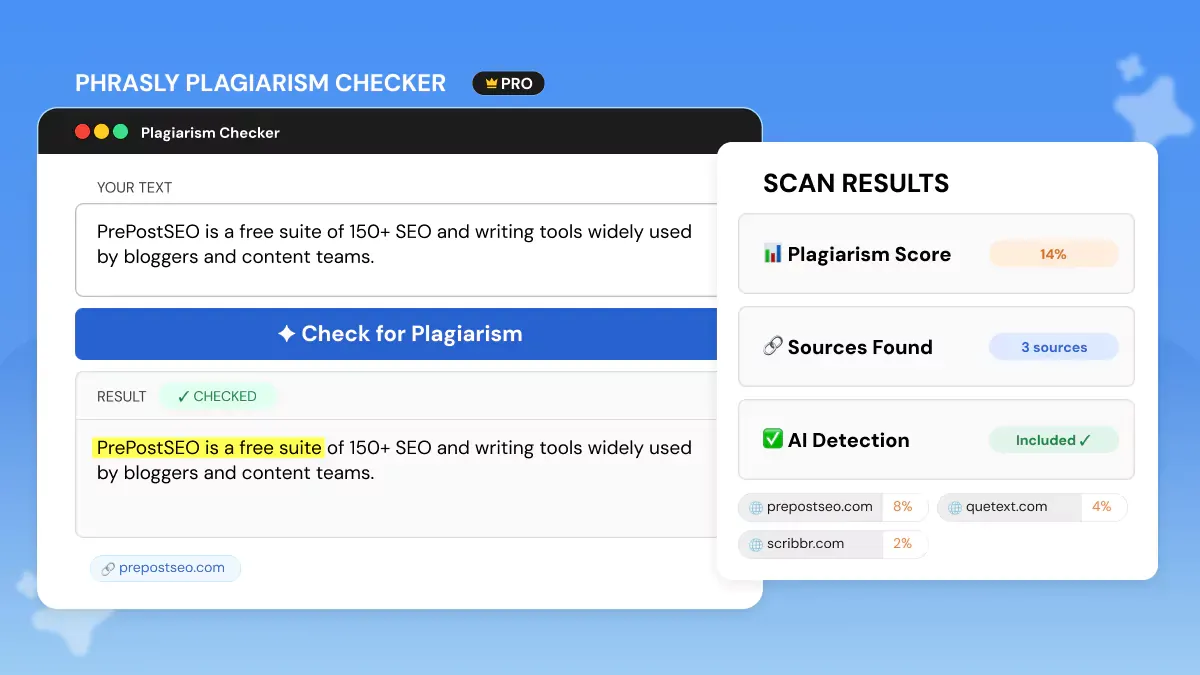This screenshot has width=1200, height=675.
Task: Click the Sources Found label
Action: pos(860,347)
